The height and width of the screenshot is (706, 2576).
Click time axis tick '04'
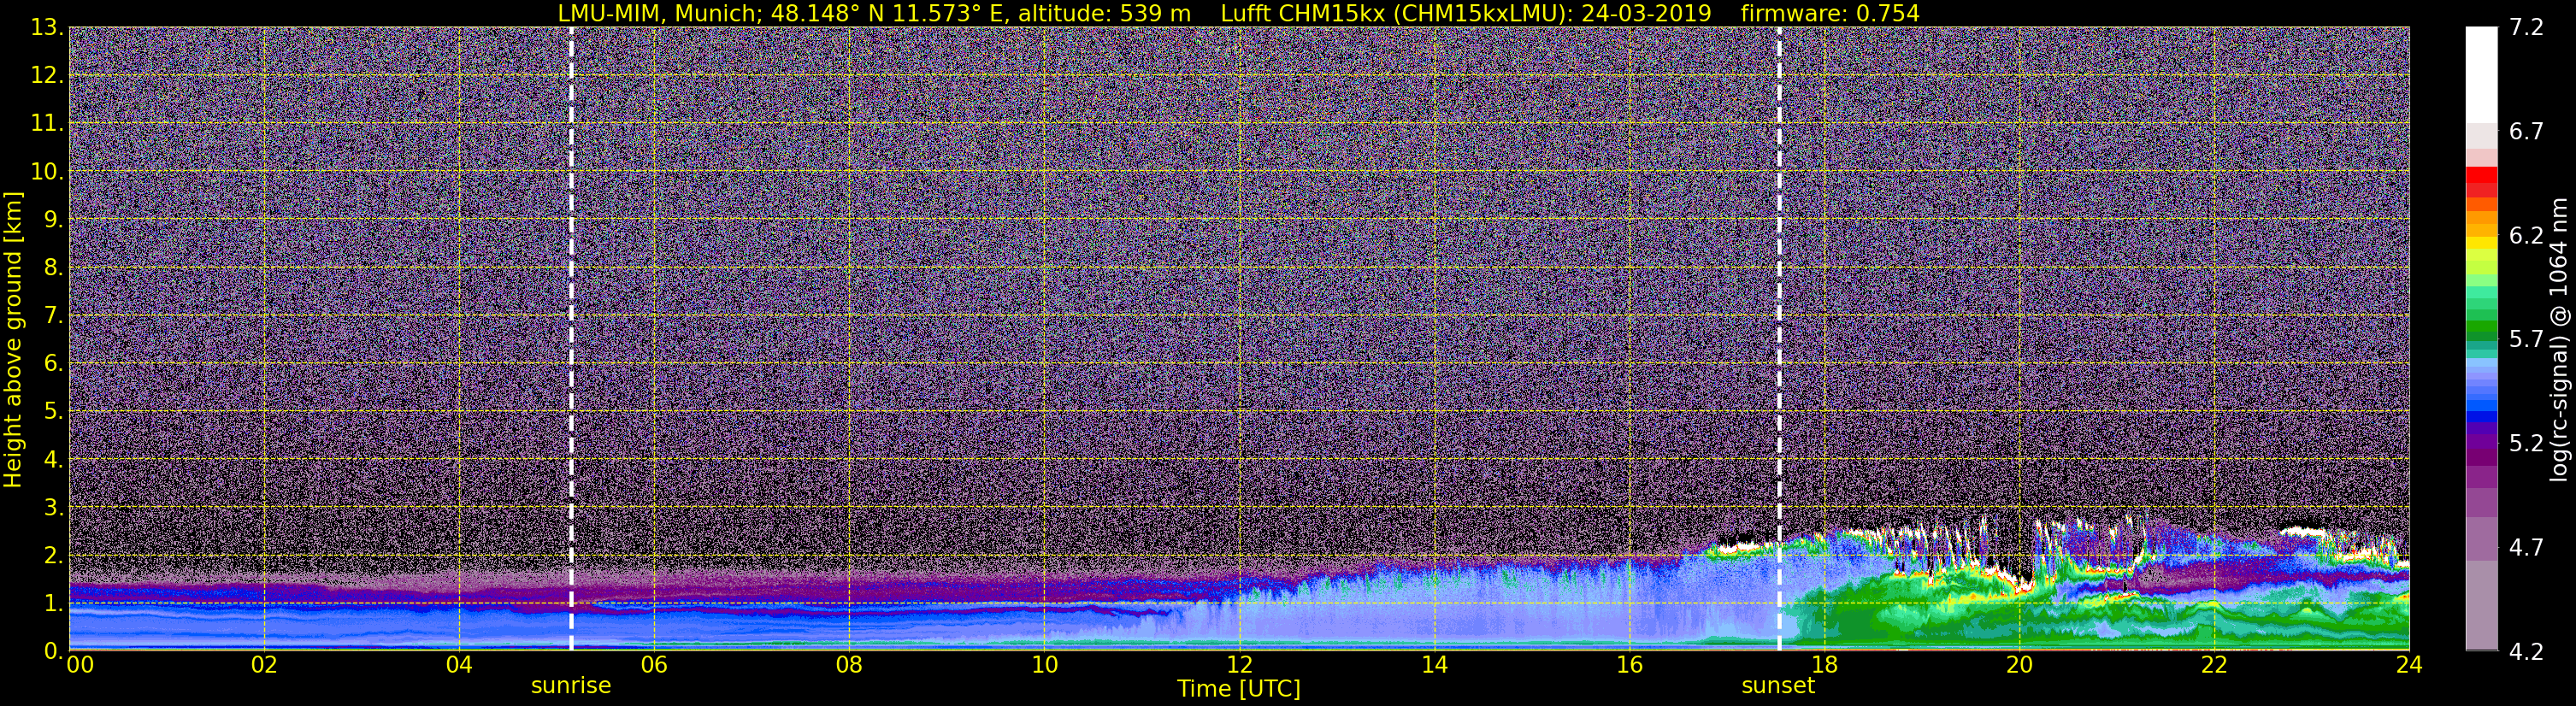click(459, 665)
